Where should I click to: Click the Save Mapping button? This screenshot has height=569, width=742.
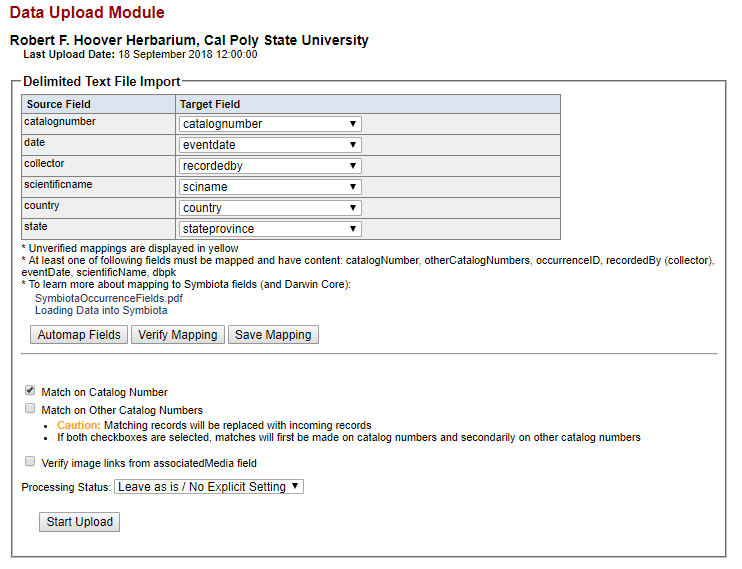273,335
